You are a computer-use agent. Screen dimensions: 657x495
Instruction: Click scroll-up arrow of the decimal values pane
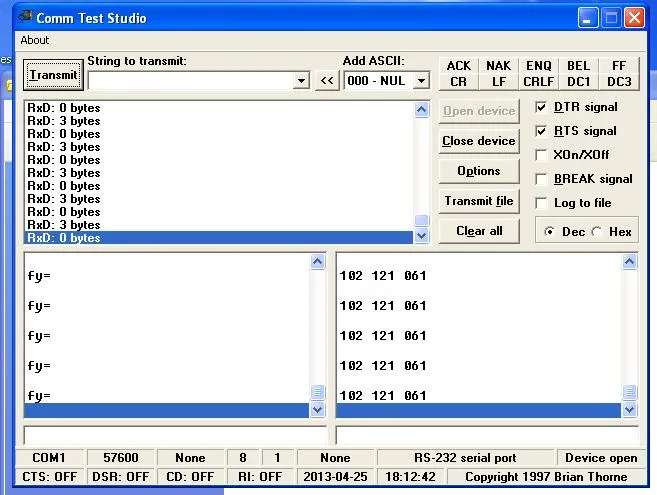[629, 262]
